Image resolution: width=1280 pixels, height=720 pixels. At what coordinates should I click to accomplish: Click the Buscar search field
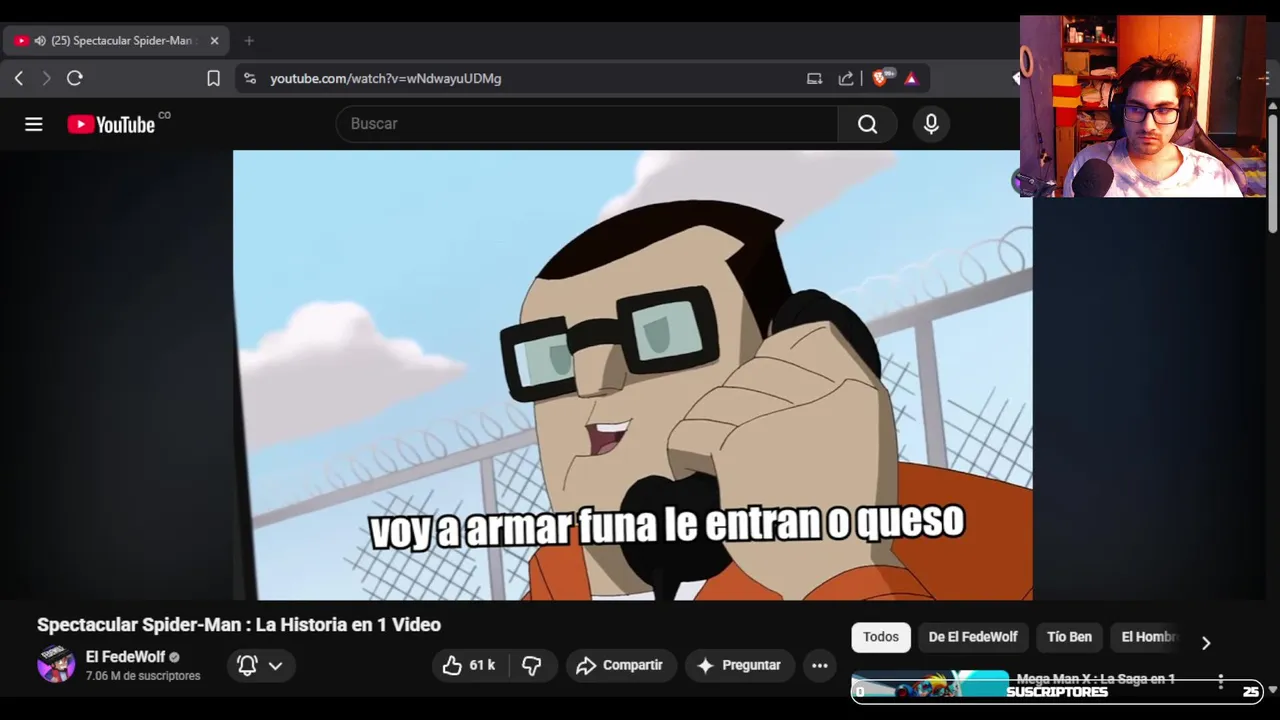[587, 124]
